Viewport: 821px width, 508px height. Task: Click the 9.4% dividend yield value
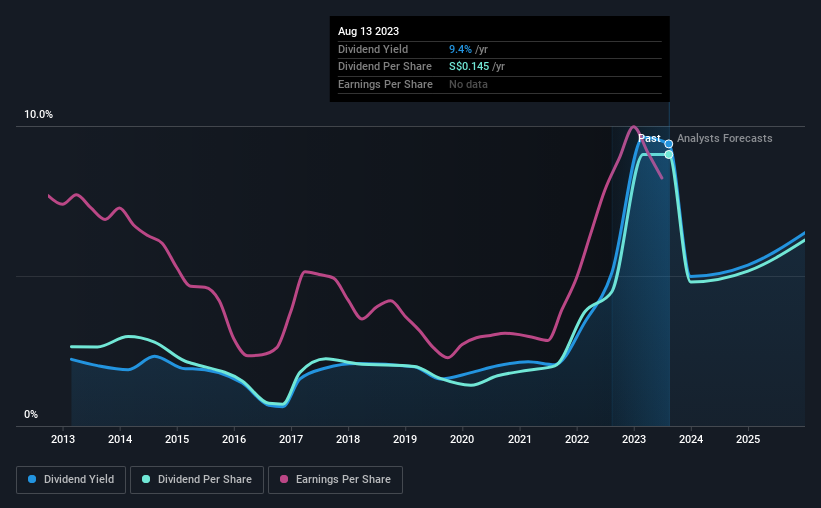(460, 49)
